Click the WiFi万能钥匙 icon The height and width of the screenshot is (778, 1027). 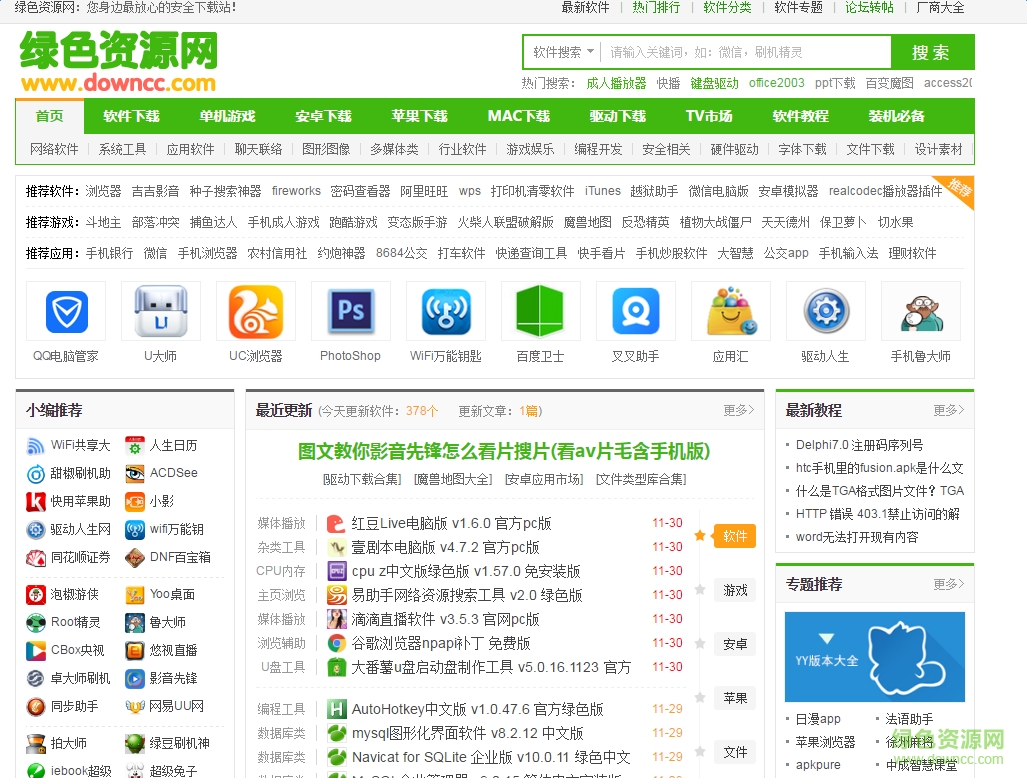click(x=445, y=311)
